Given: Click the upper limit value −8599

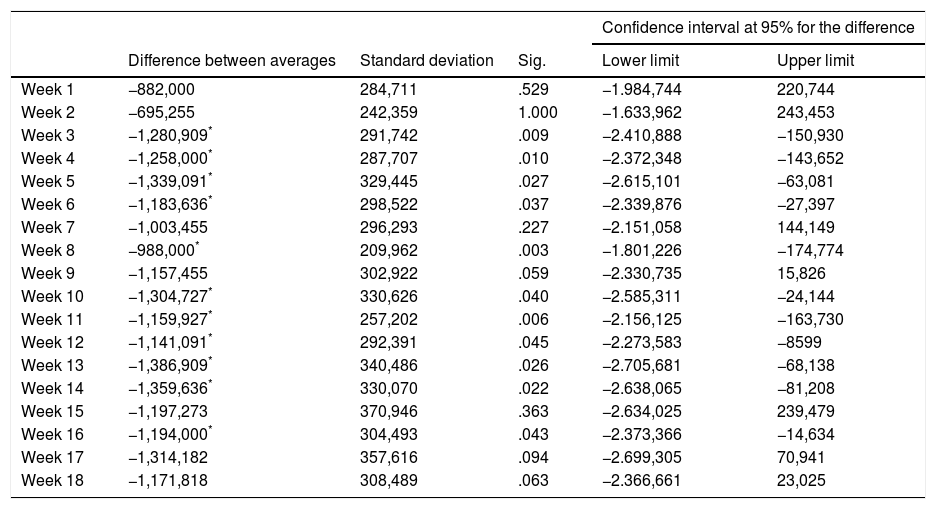Looking at the screenshot, I should coord(803,342).
